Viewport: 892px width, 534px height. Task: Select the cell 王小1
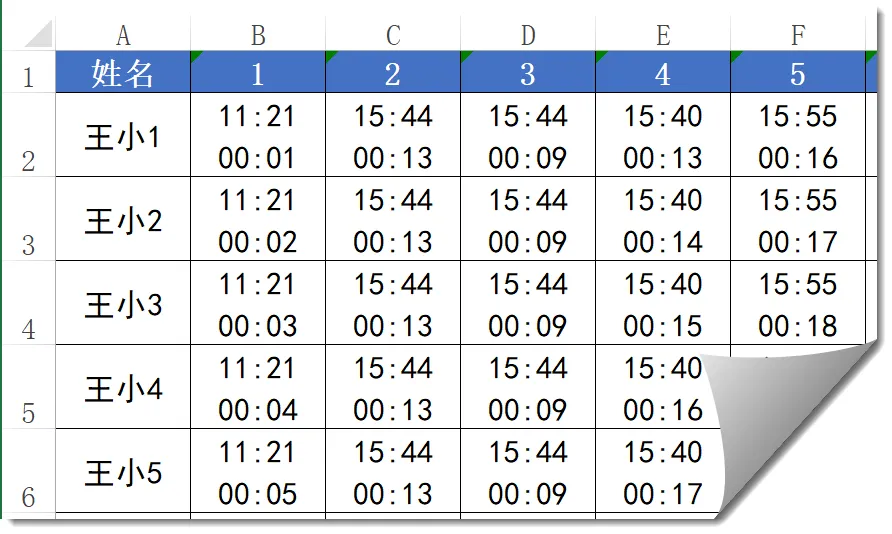123,136
